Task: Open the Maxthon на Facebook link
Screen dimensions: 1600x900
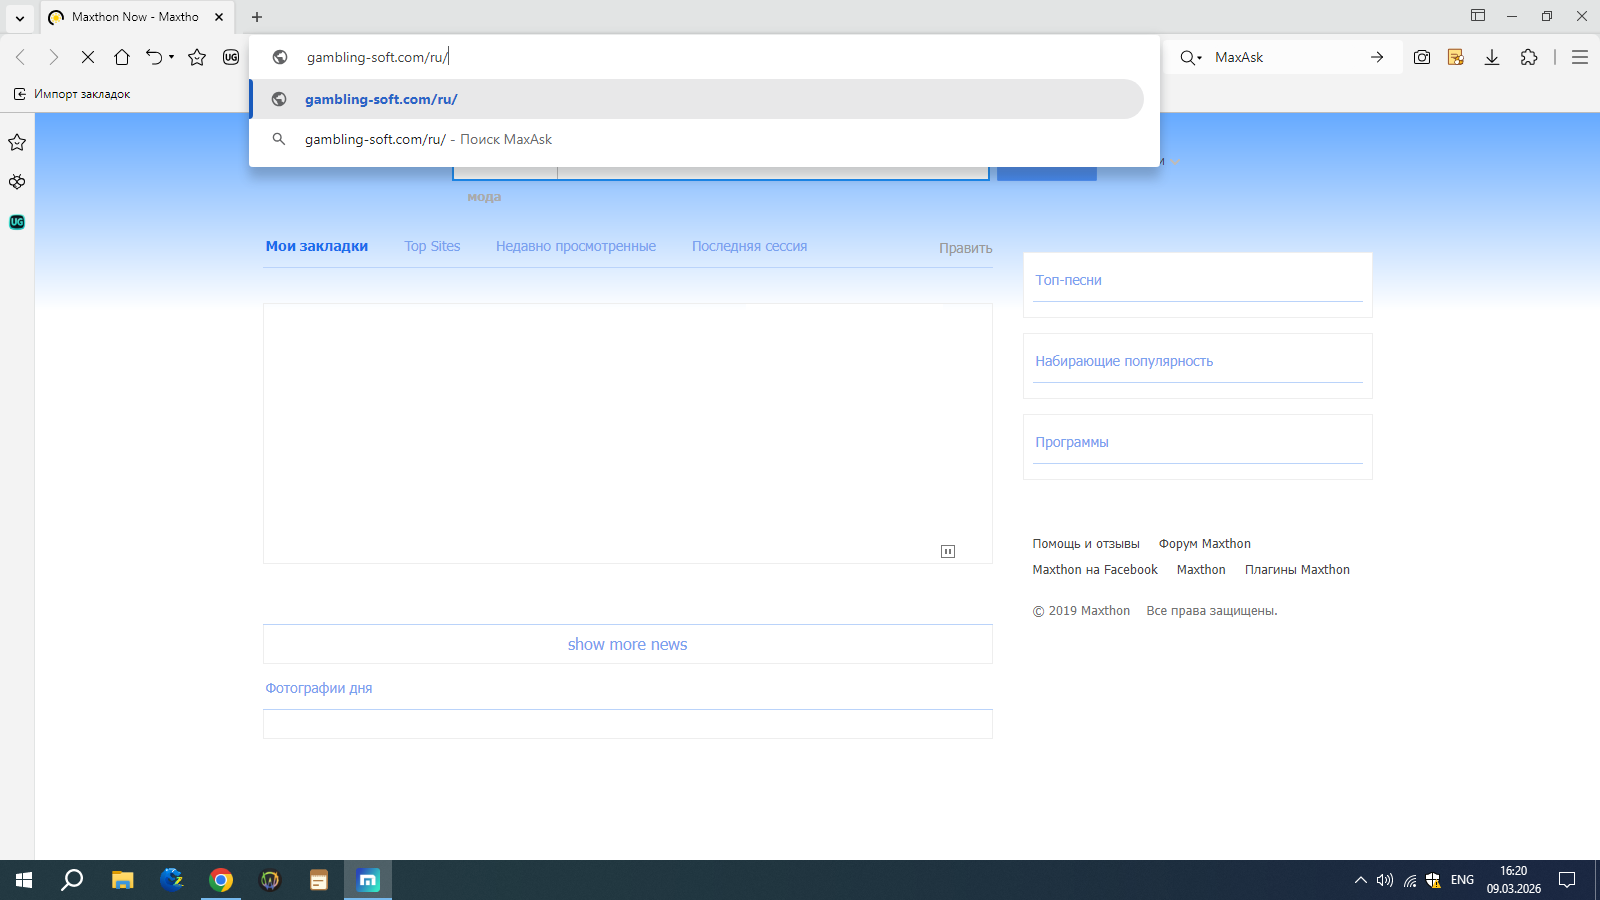Action: point(1095,570)
